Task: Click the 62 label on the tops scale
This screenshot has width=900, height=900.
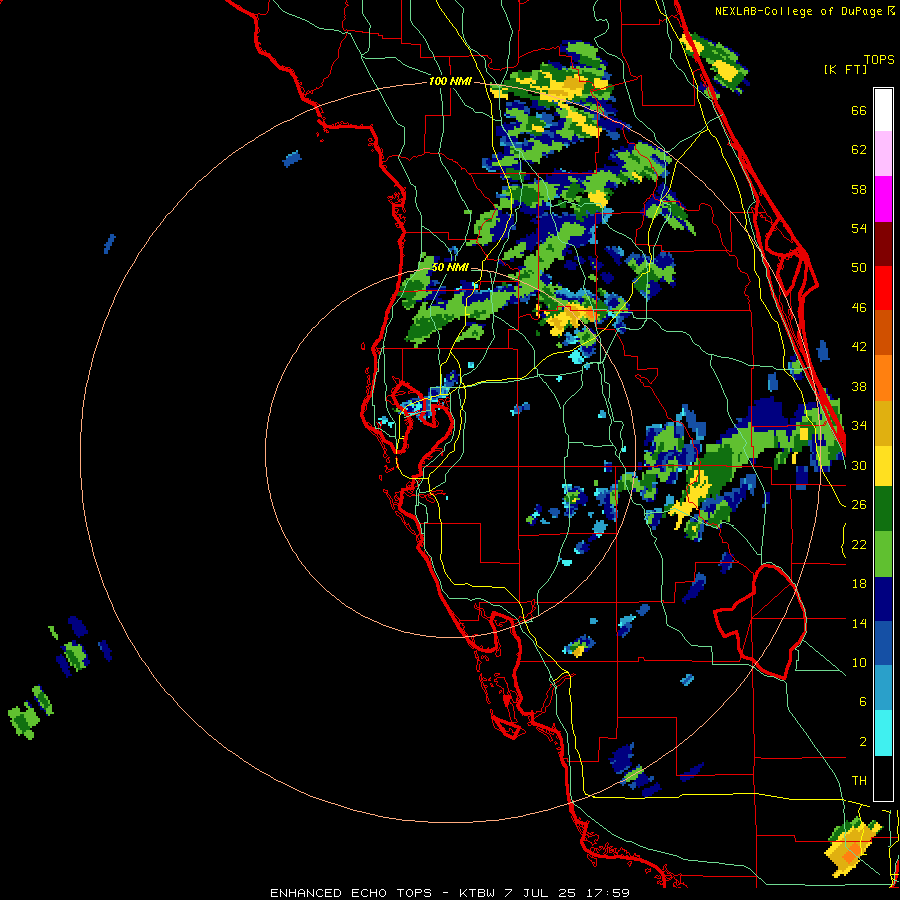Action: [x=859, y=150]
